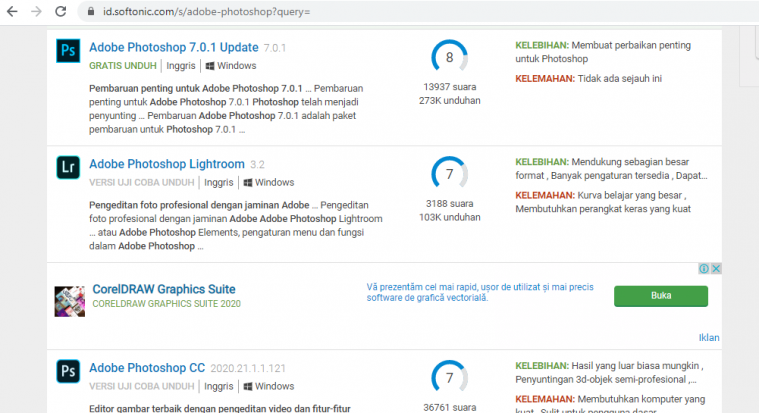Image resolution: width=759 pixels, height=413 pixels.
Task: Click the Iklan label
Action: point(709,337)
